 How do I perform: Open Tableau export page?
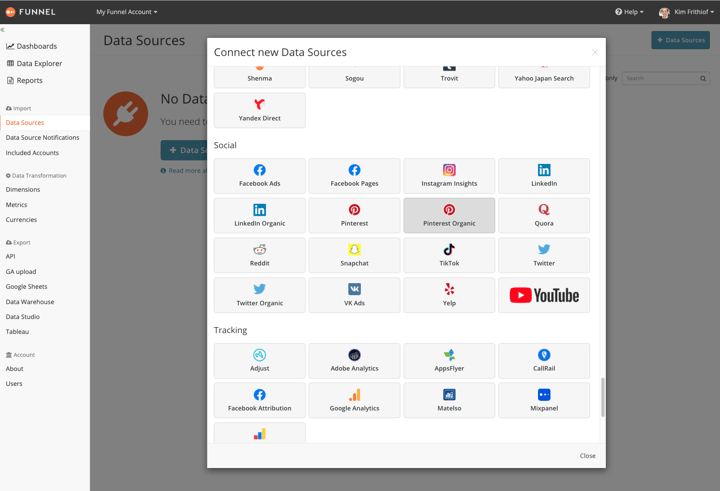coord(17,331)
